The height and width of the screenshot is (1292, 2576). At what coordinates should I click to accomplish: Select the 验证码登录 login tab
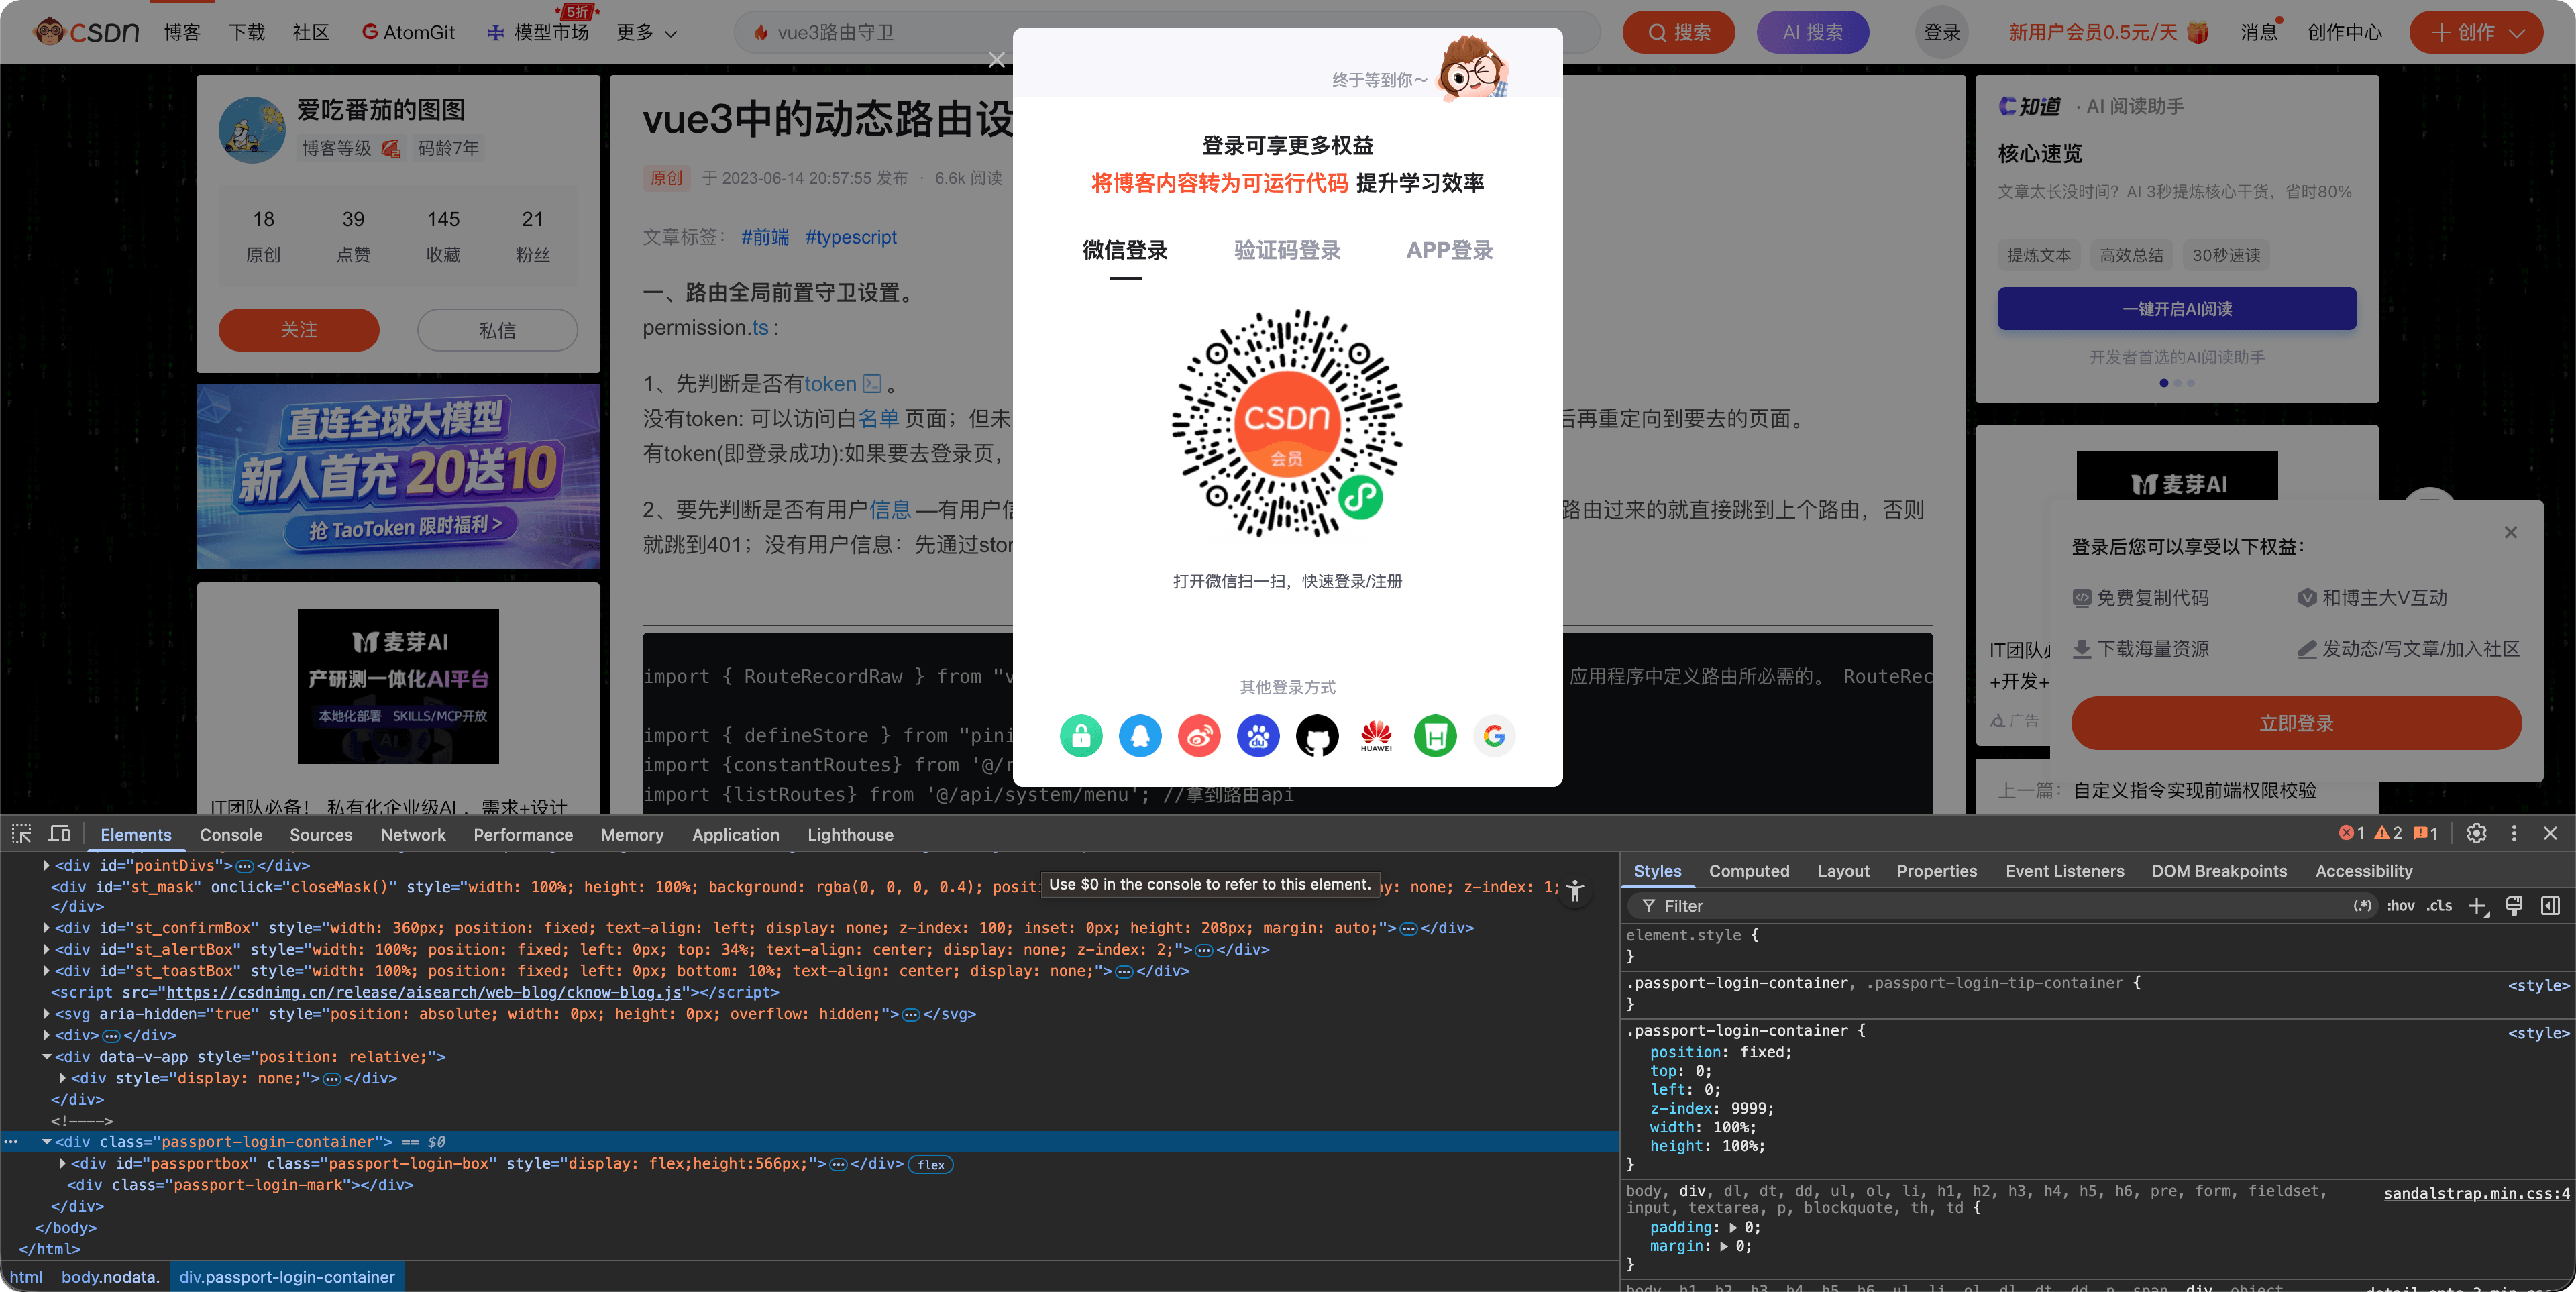click(x=1287, y=250)
